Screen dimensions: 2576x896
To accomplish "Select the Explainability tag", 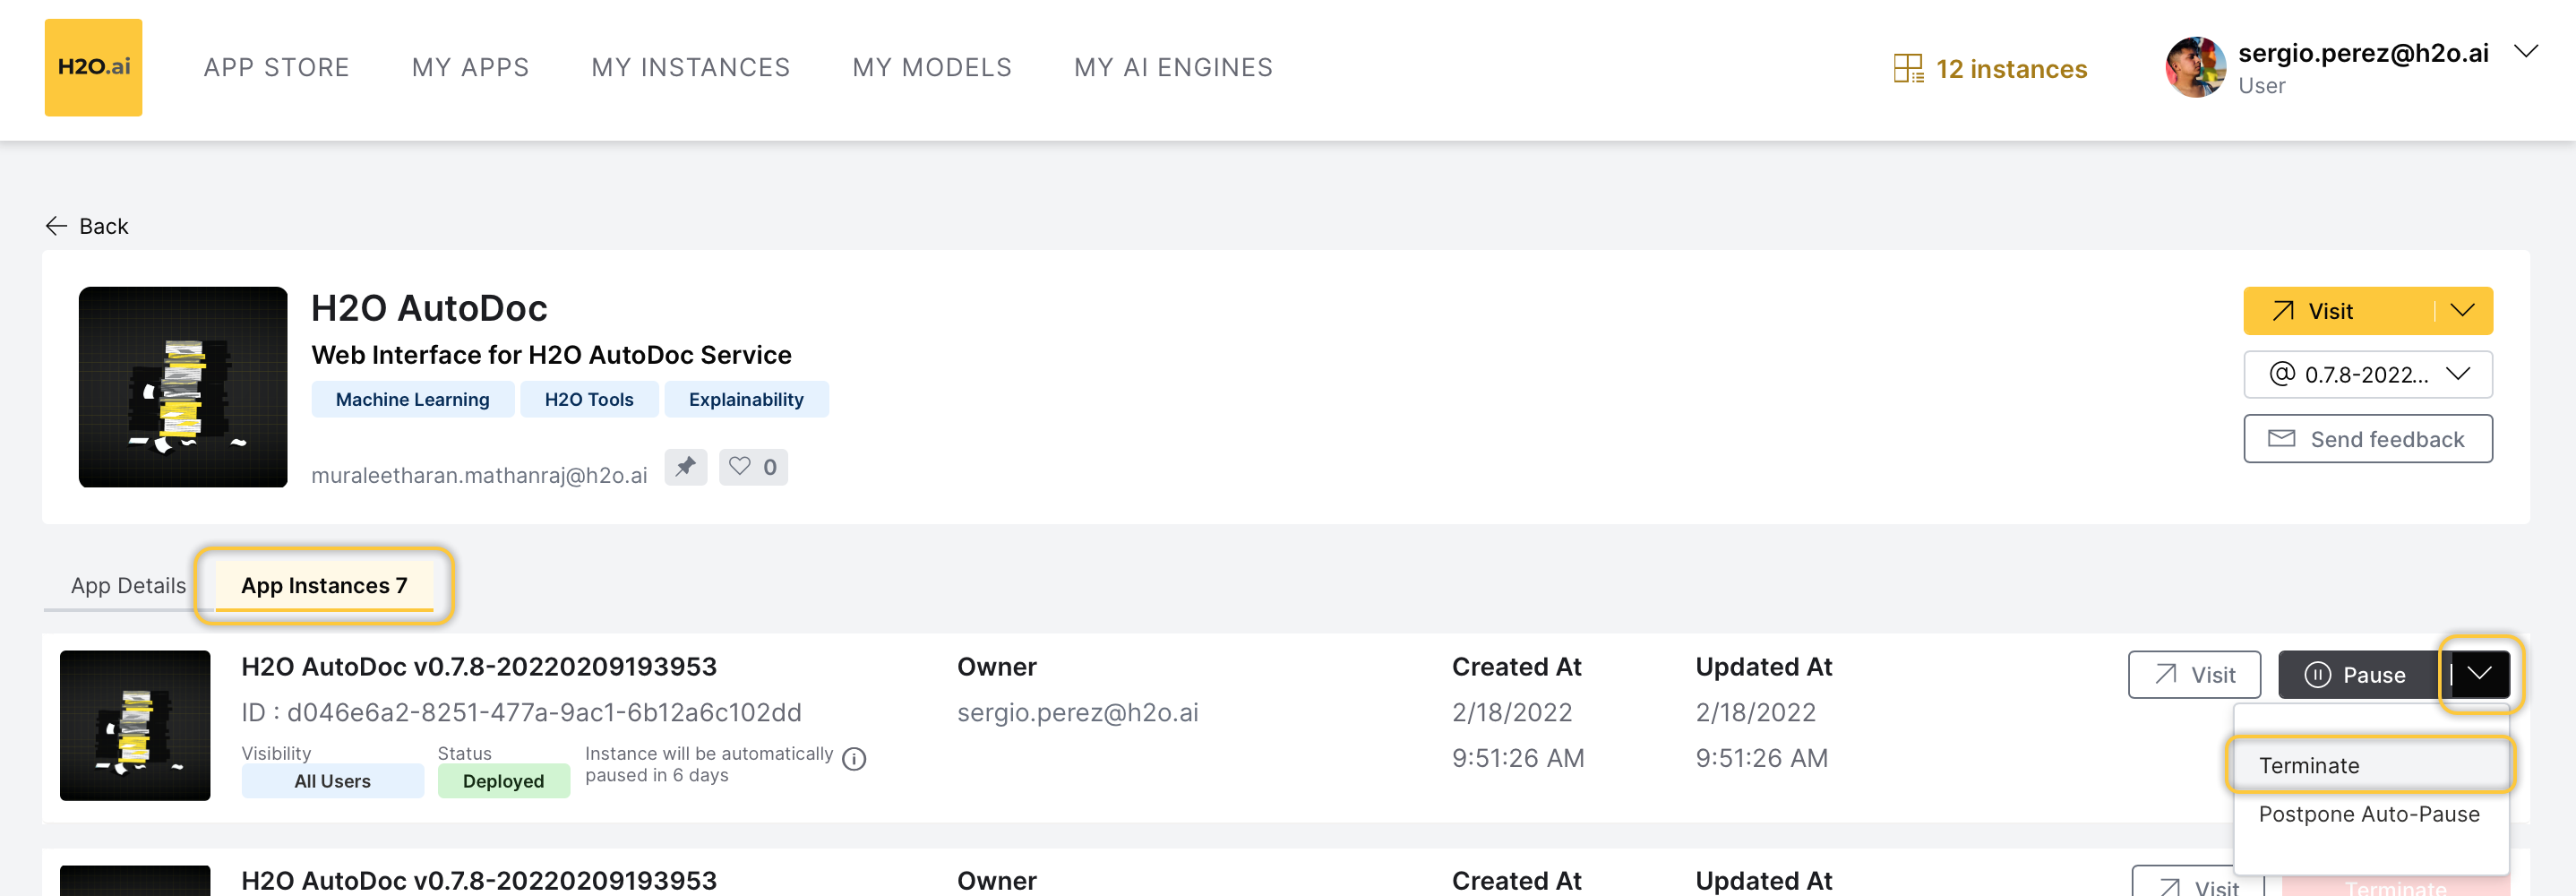I will point(746,399).
